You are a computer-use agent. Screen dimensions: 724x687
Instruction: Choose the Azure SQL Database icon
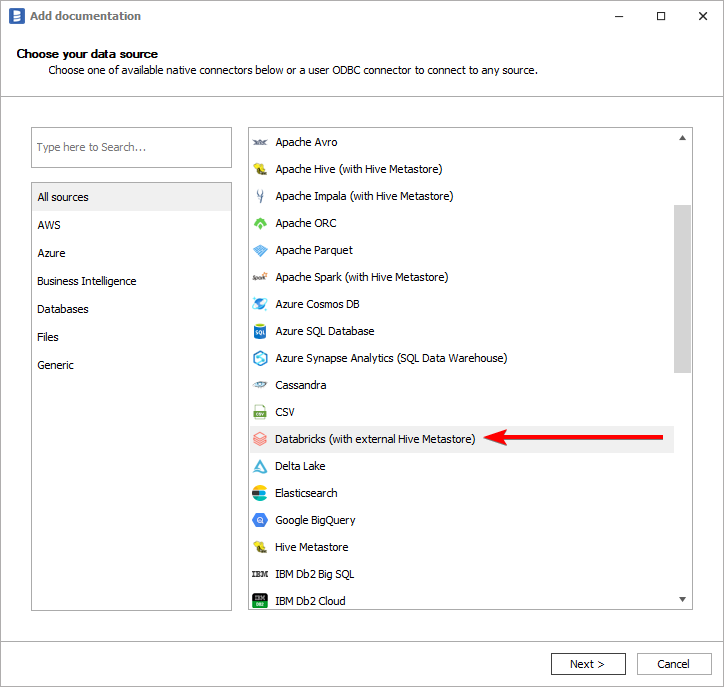[259, 331]
